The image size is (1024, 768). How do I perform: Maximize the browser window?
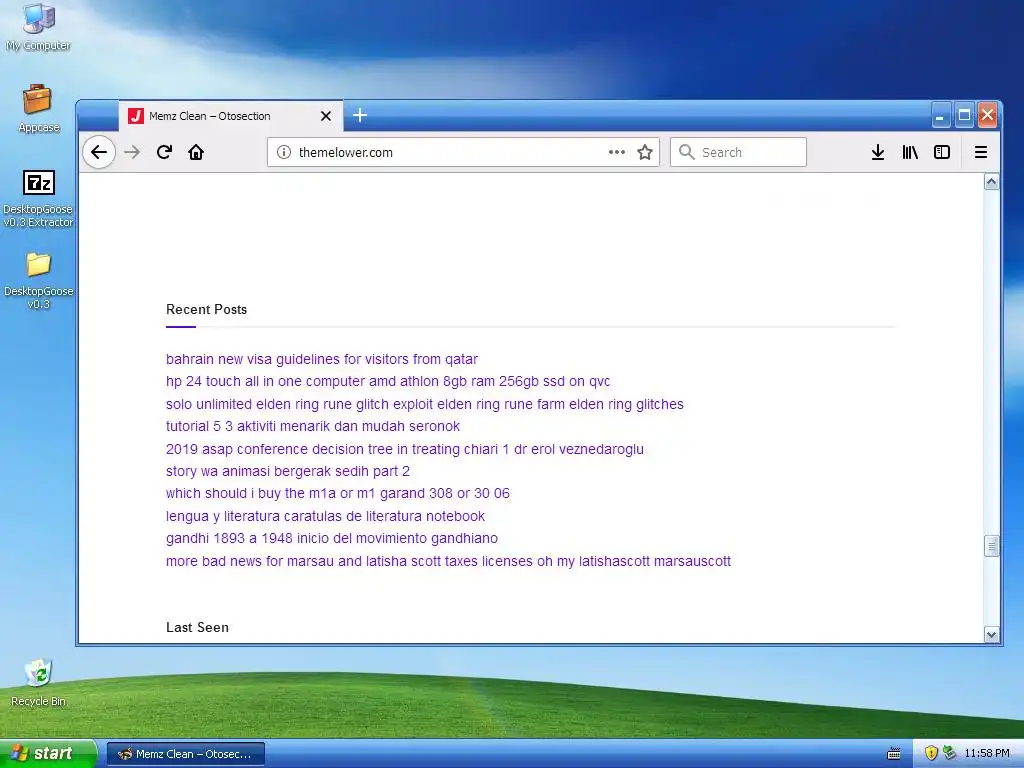[x=964, y=116]
